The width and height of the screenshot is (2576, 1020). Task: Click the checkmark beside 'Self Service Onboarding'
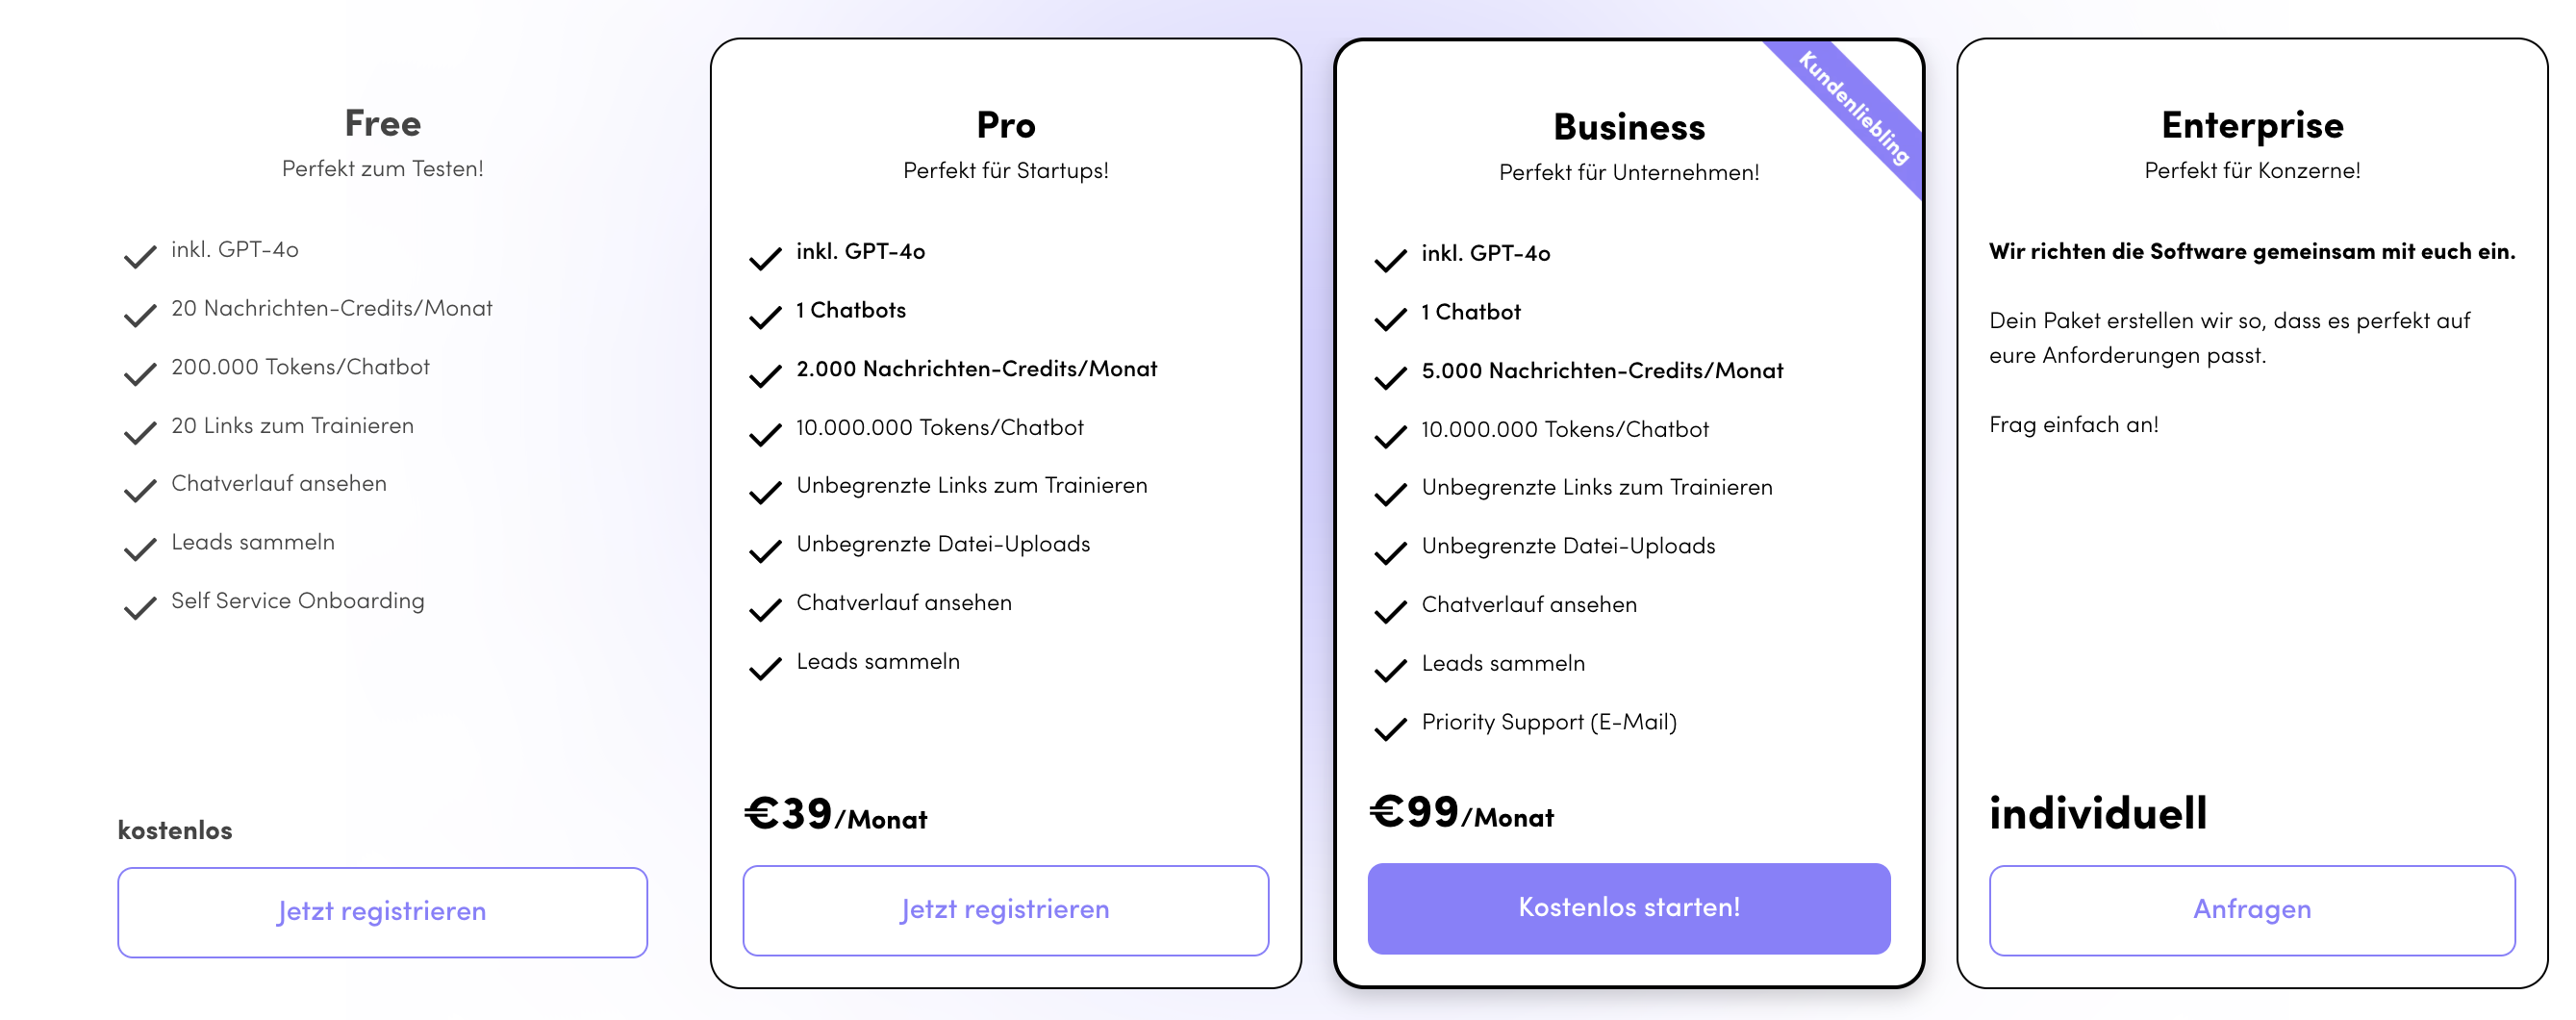[x=140, y=607]
